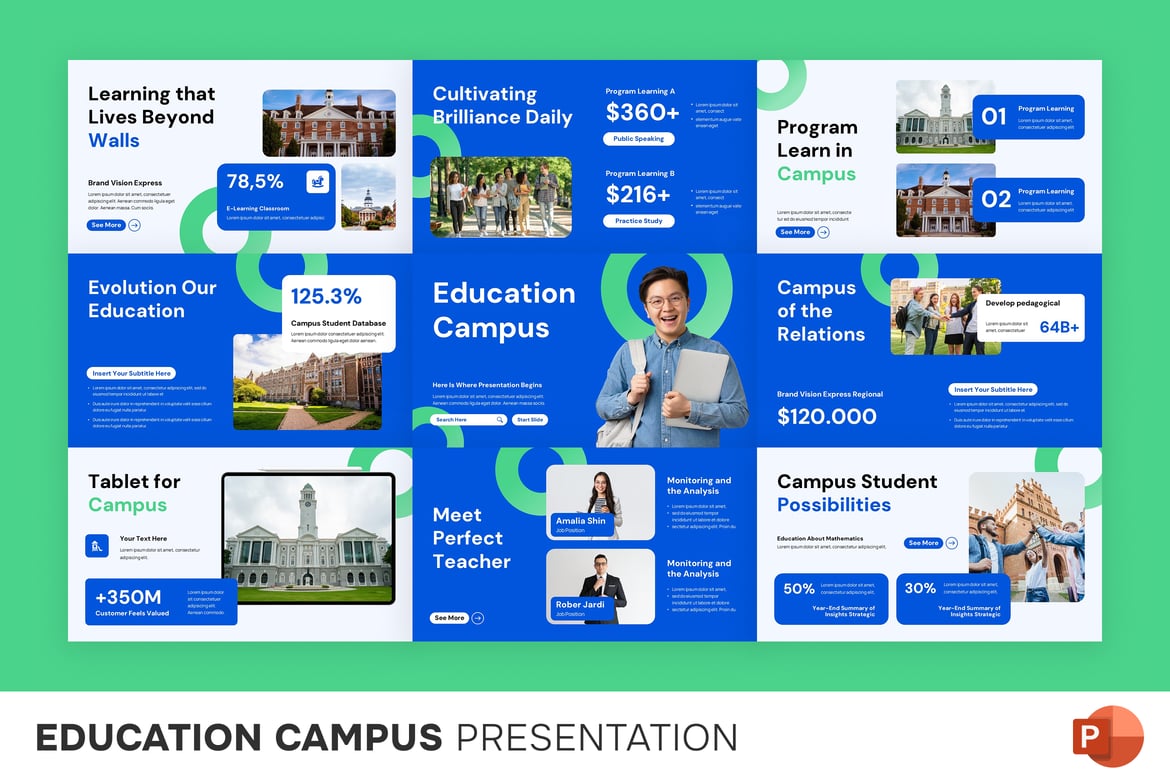The height and width of the screenshot is (780, 1170).
Task: Click the Education About Mathematics label
Action: click(x=819, y=538)
